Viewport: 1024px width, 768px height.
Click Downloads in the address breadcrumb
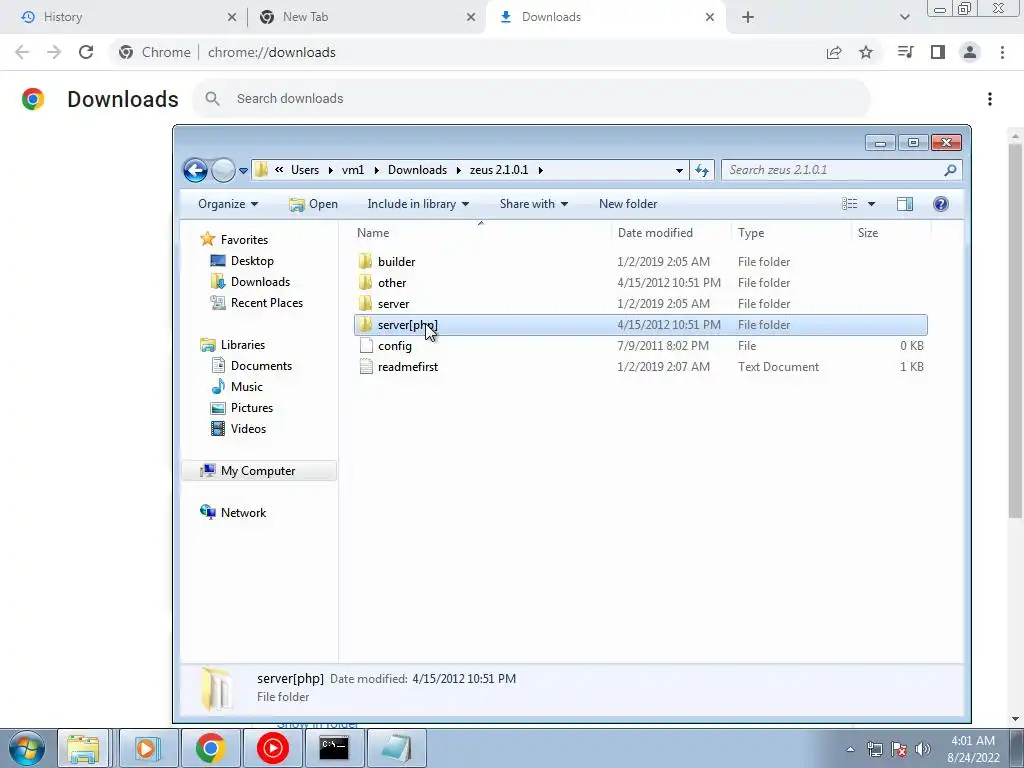coord(417,170)
